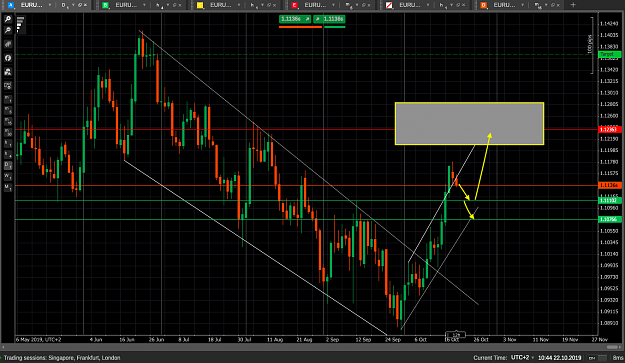
Task: Expand symbol dropdown on blue A tab
Action: [x=50, y=5]
